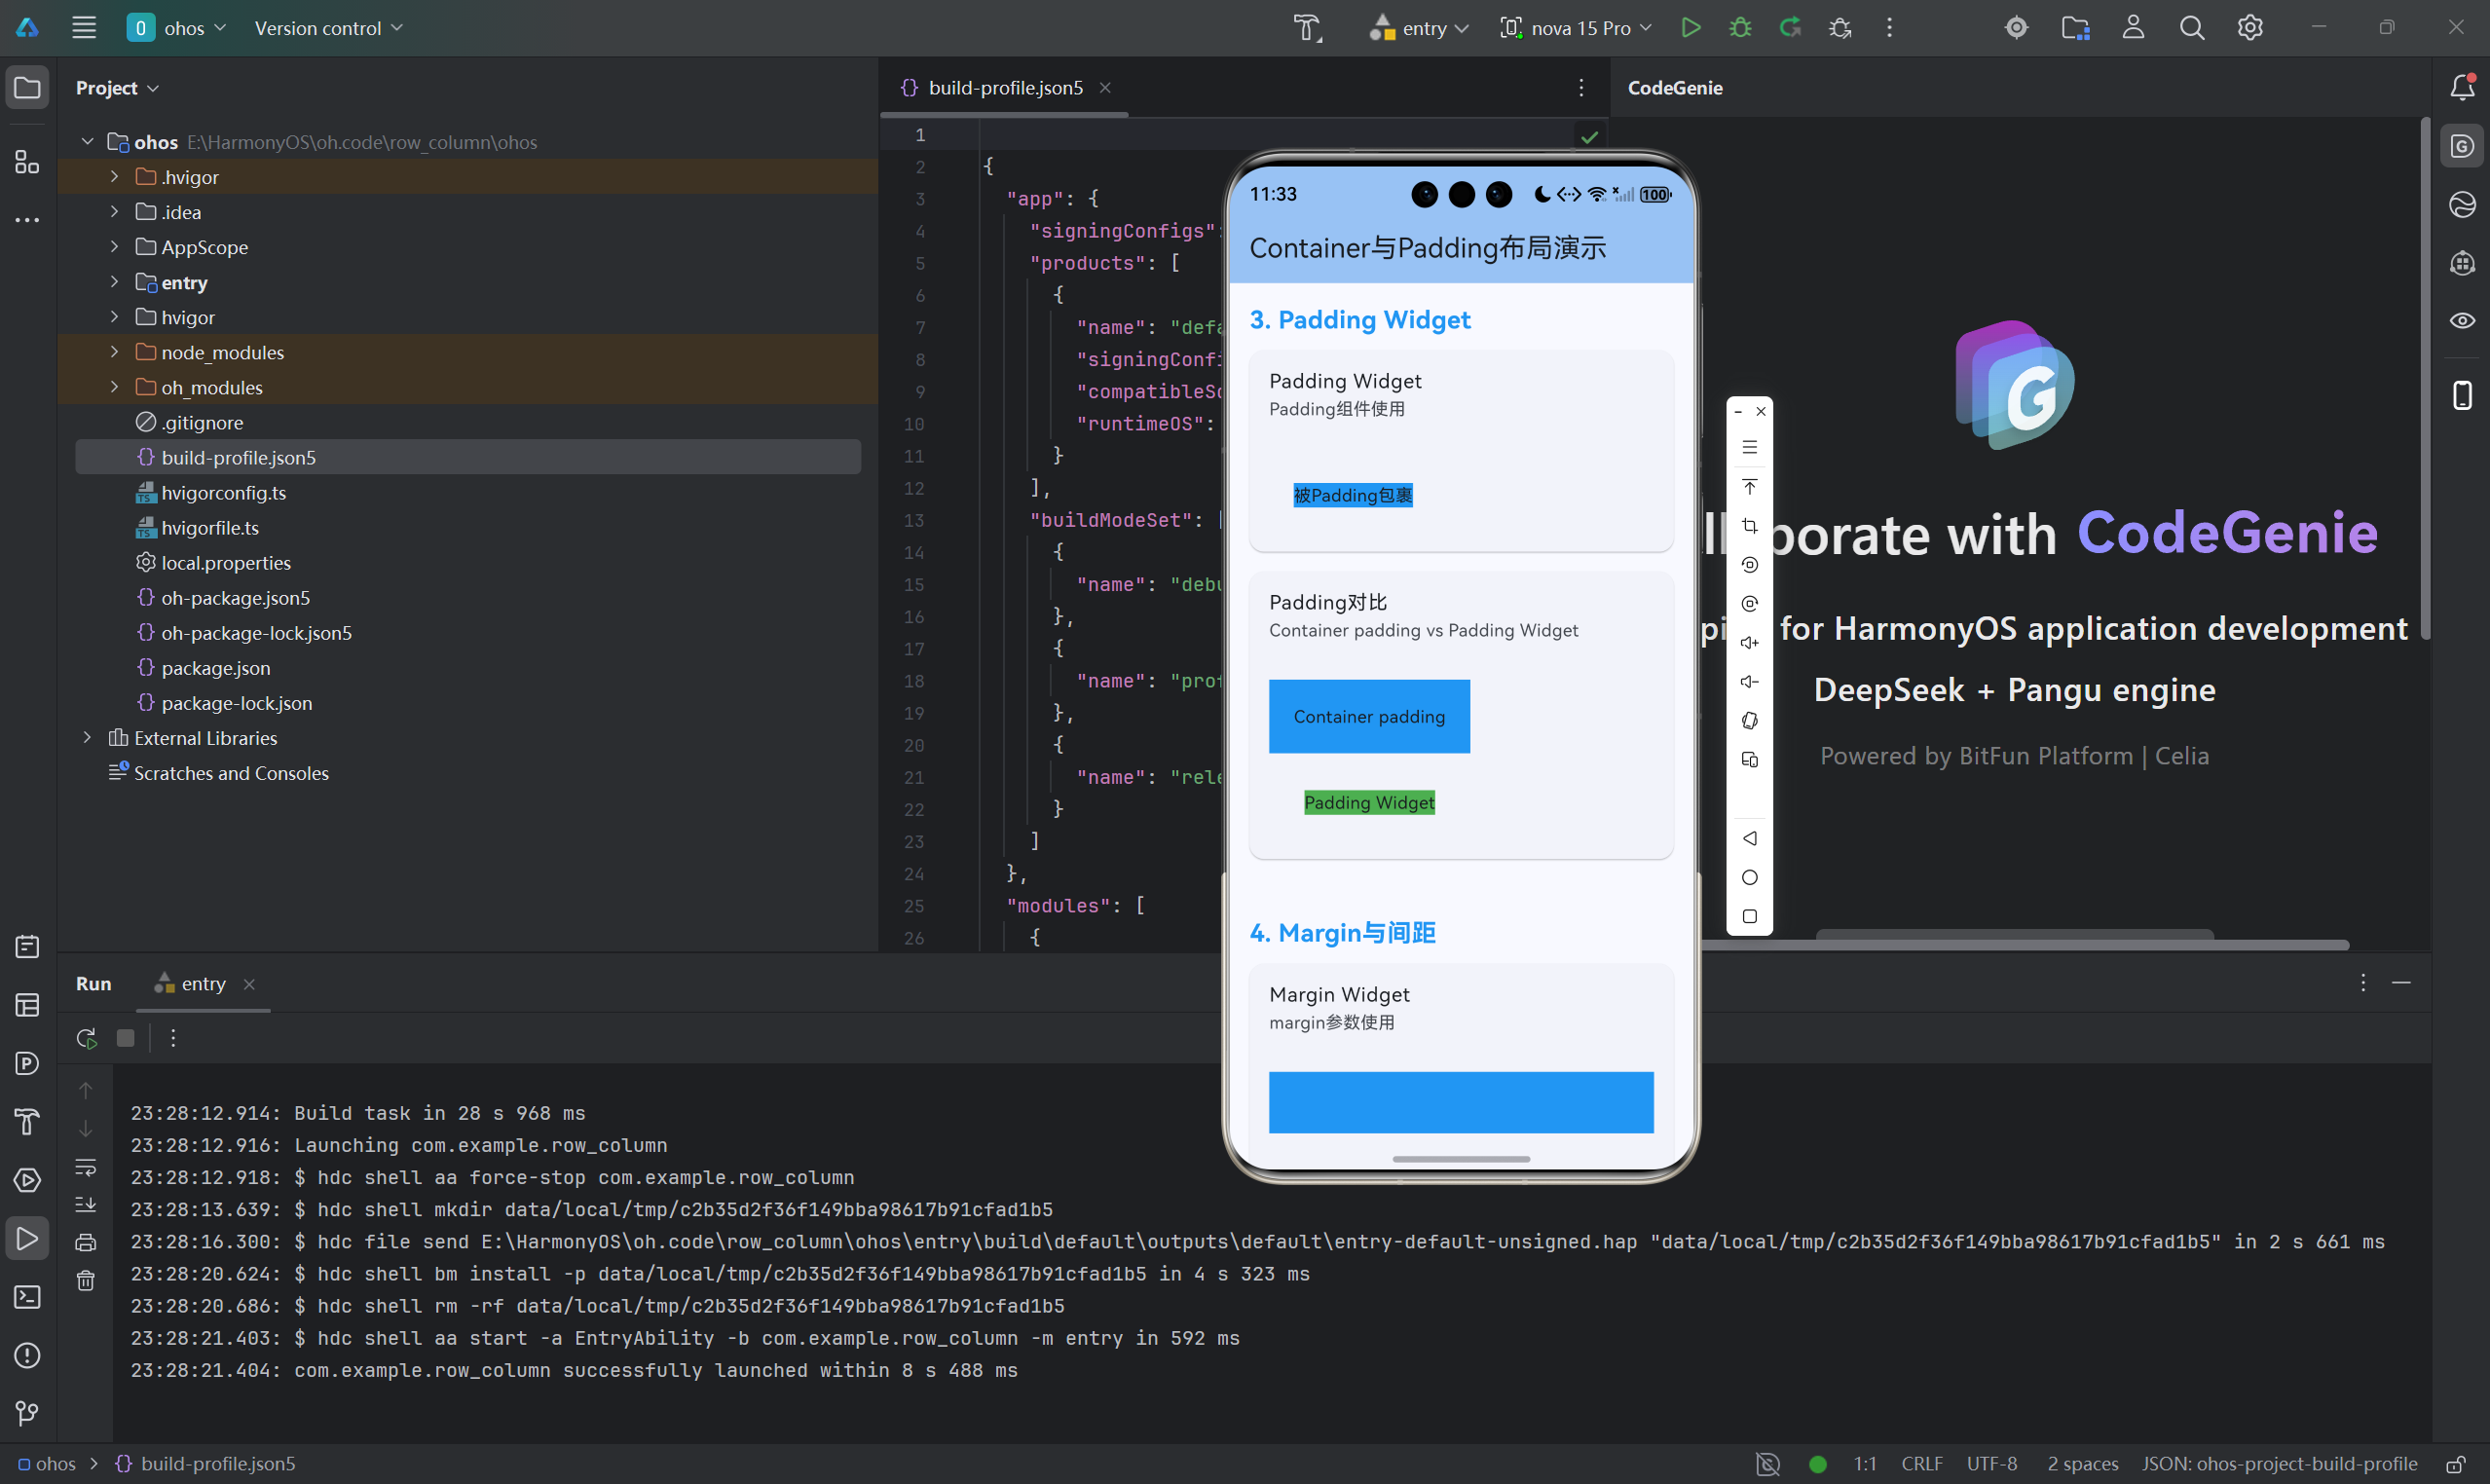Click the Rerun icon in Run panel
Image resolution: width=2490 pixels, height=1484 pixels.
tap(87, 1038)
